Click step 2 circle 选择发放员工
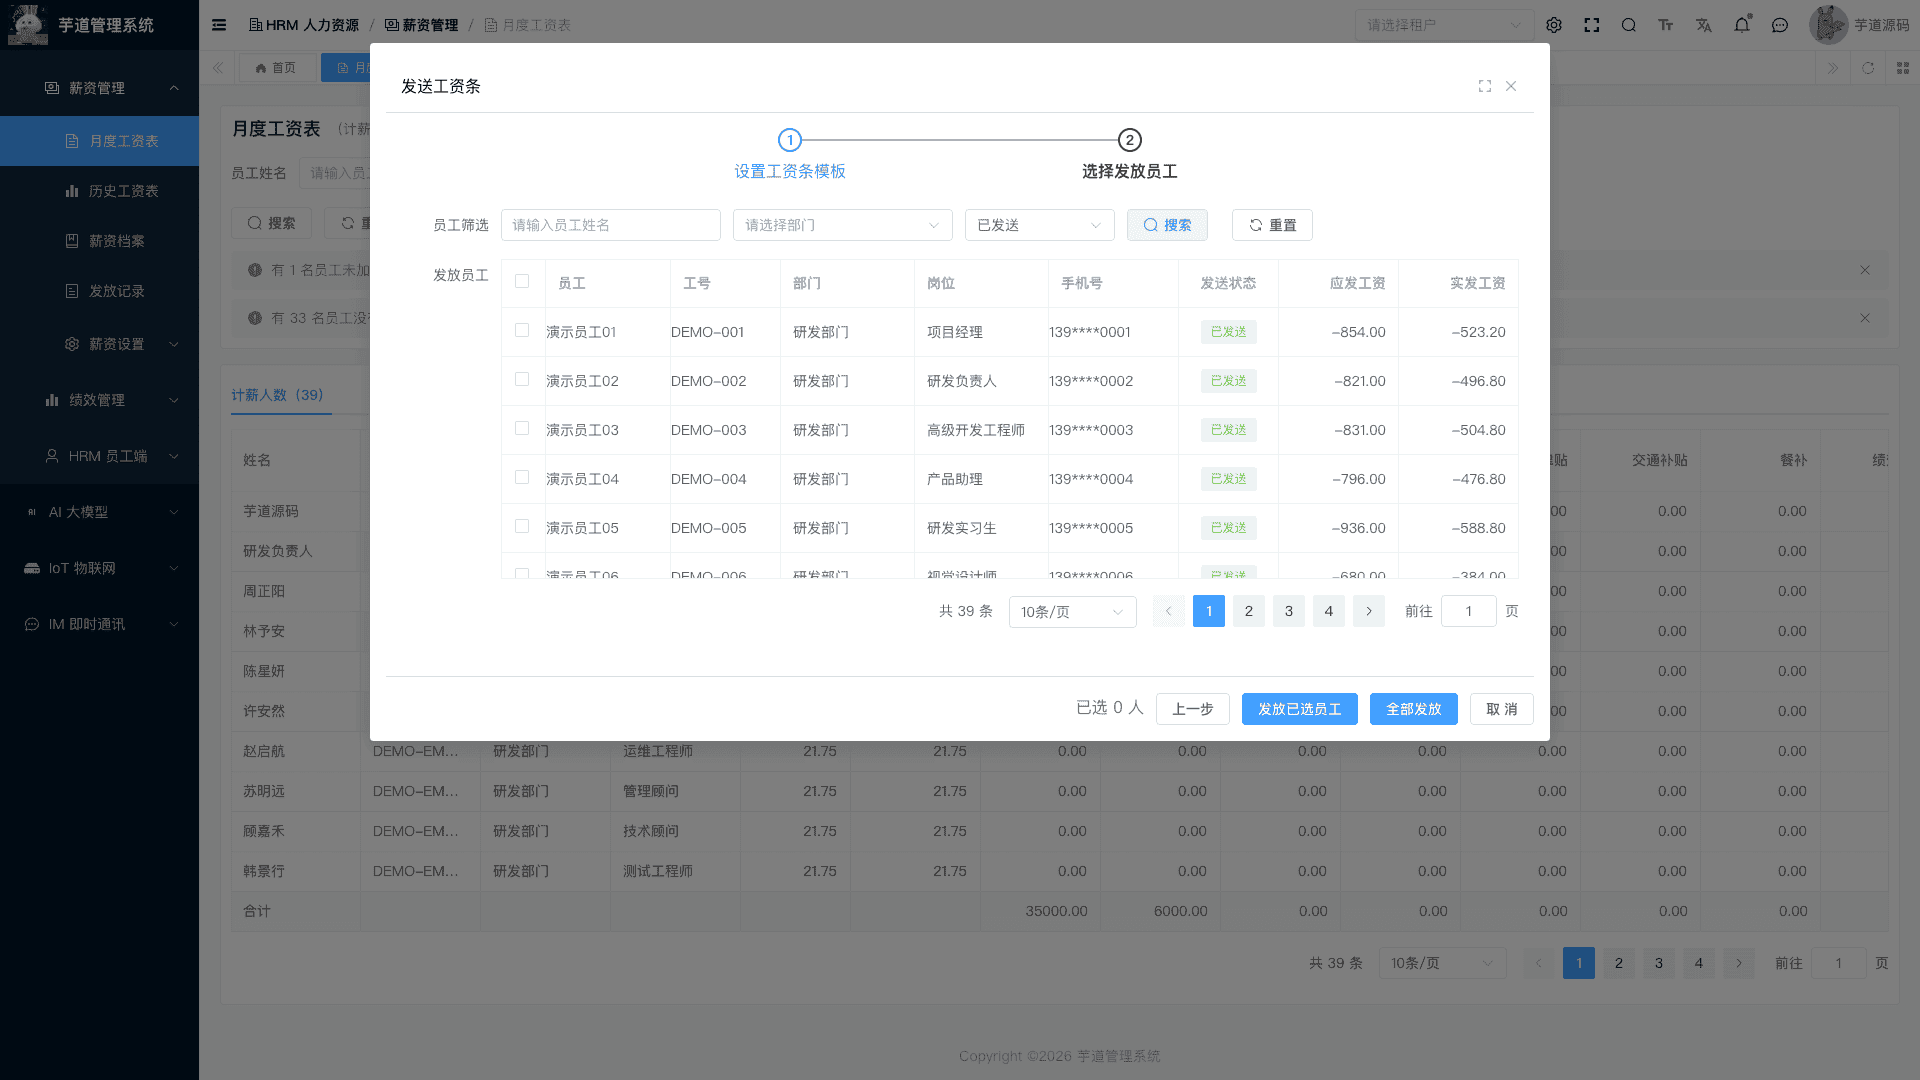This screenshot has width=1920, height=1080. click(1130, 140)
